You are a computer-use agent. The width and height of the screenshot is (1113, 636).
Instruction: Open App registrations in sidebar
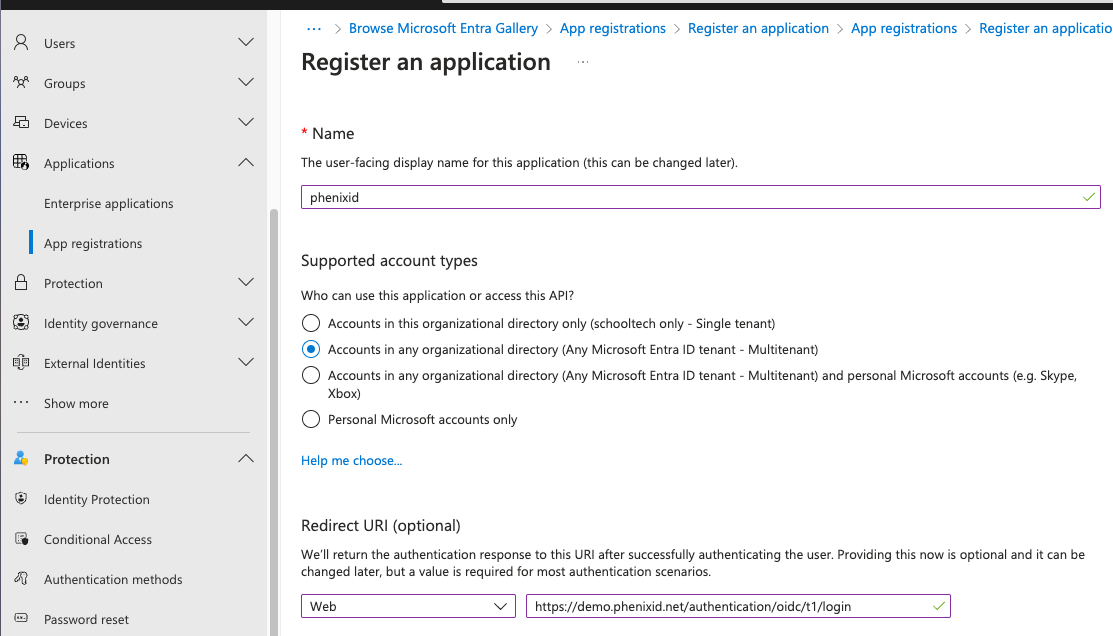click(93, 243)
